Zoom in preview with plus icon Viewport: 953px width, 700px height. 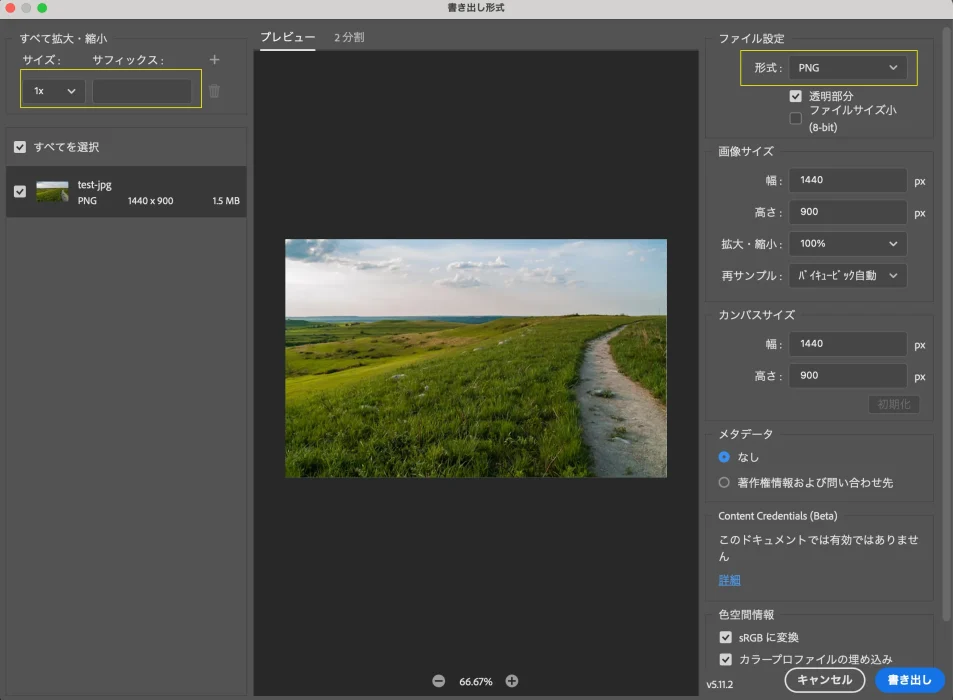point(512,681)
